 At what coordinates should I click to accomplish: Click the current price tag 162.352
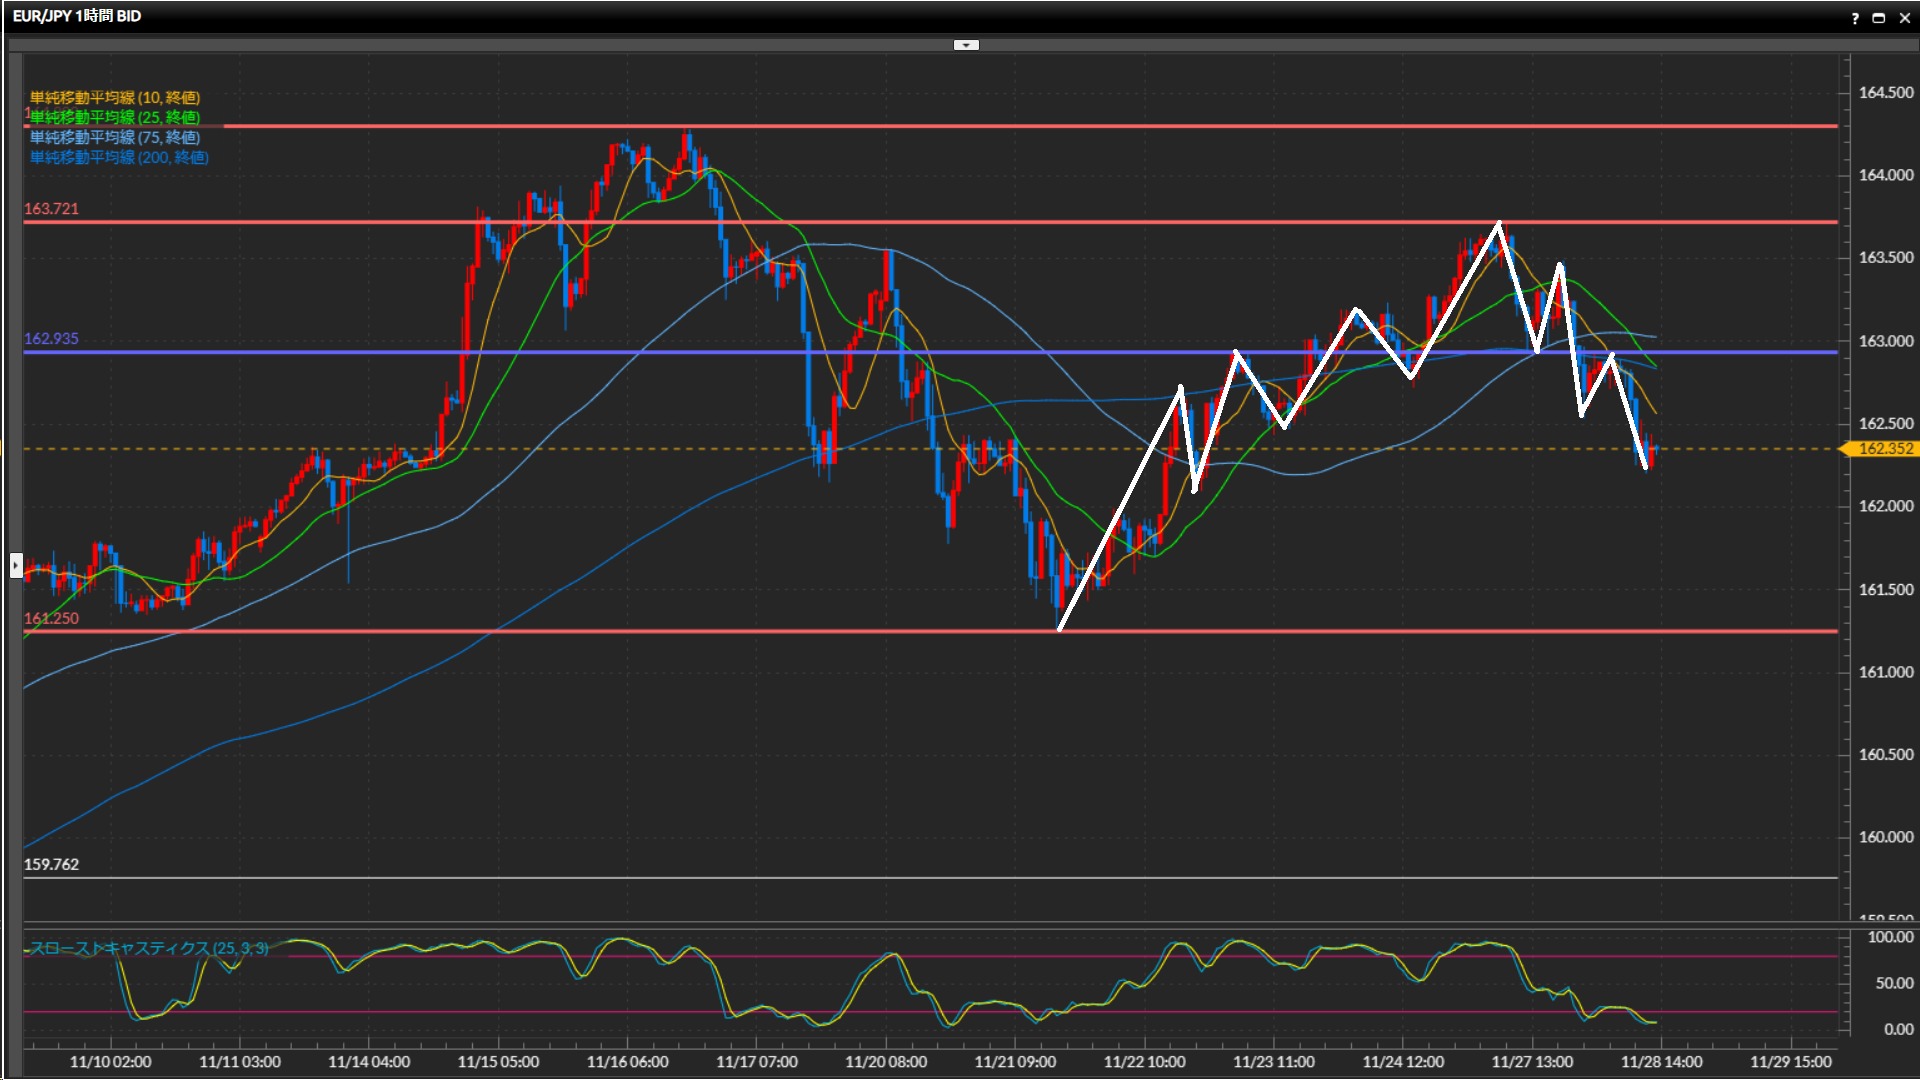point(1884,449)
